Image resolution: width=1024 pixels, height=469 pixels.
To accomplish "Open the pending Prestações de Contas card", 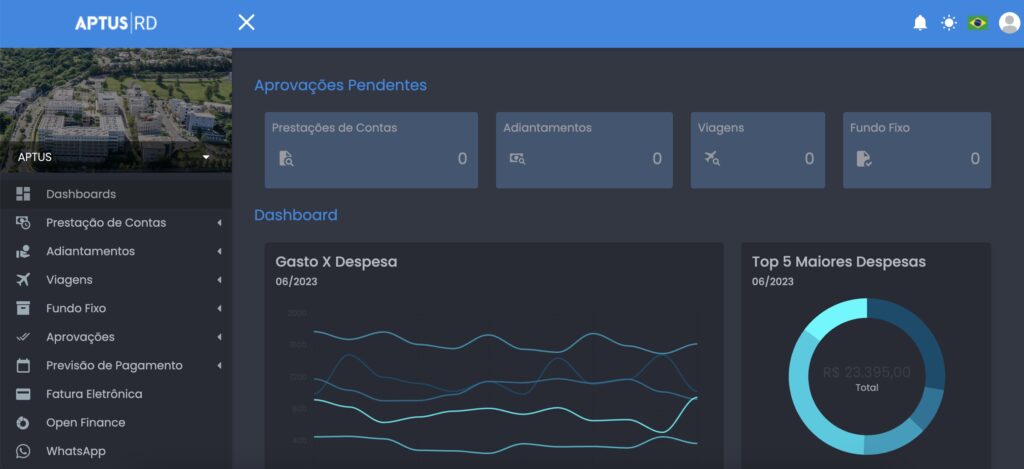I will click(x=372, y=150).
